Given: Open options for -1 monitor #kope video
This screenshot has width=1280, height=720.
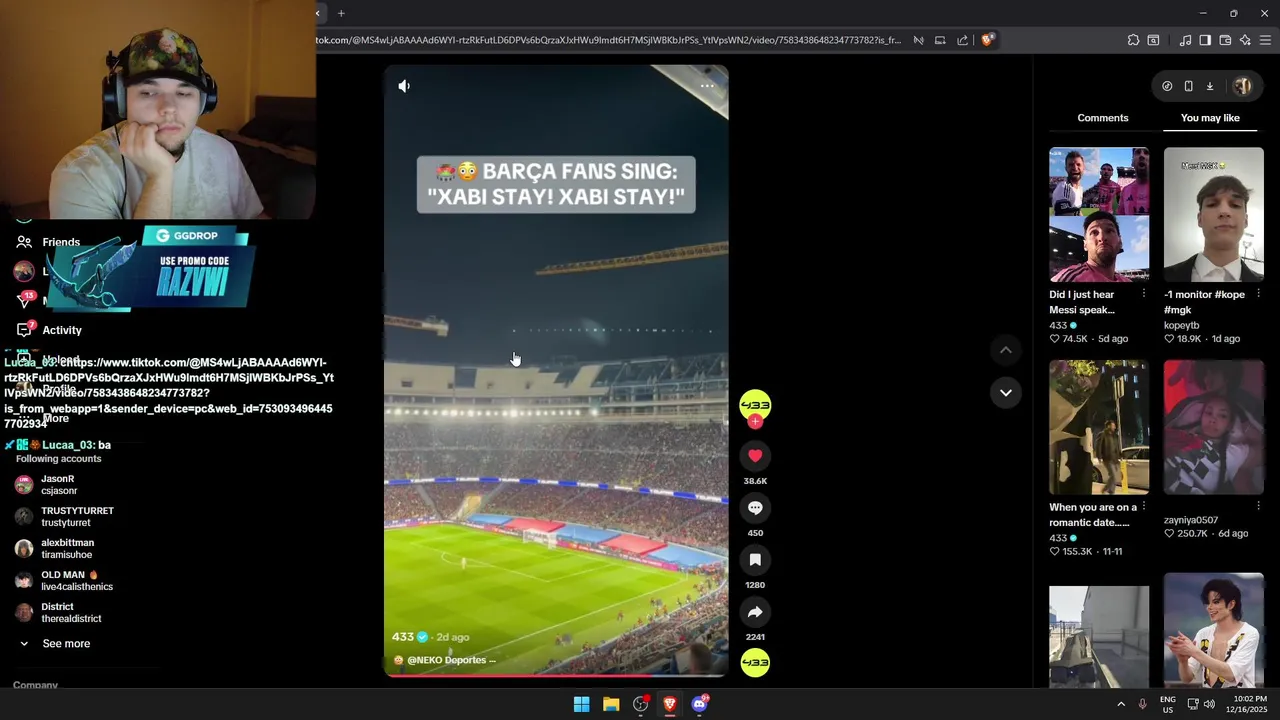Looking at the screenshot, I should pyautogui.click(x=1258, y=294).
